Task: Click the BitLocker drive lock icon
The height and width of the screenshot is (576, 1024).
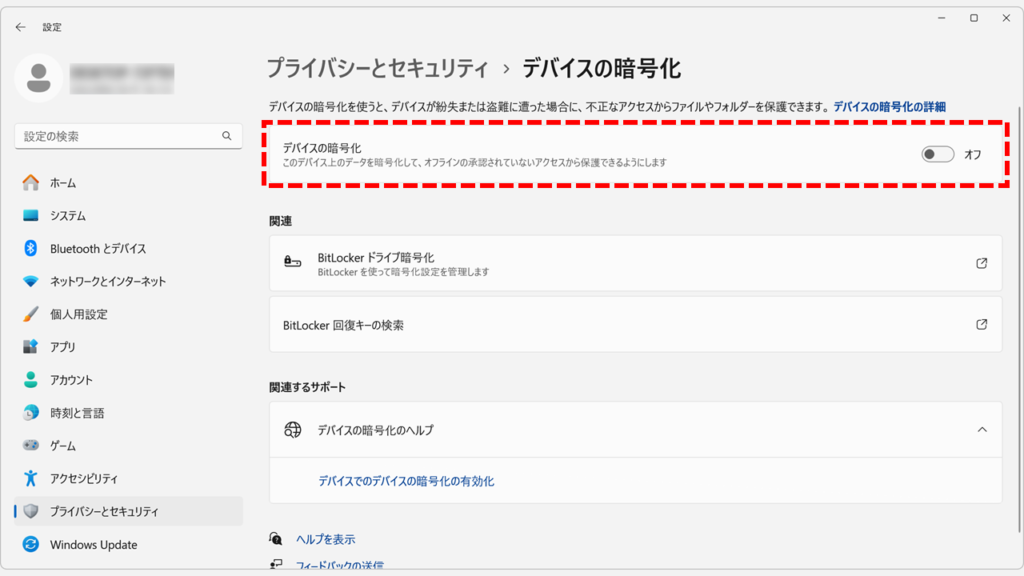Action: (x=293, y=263)
